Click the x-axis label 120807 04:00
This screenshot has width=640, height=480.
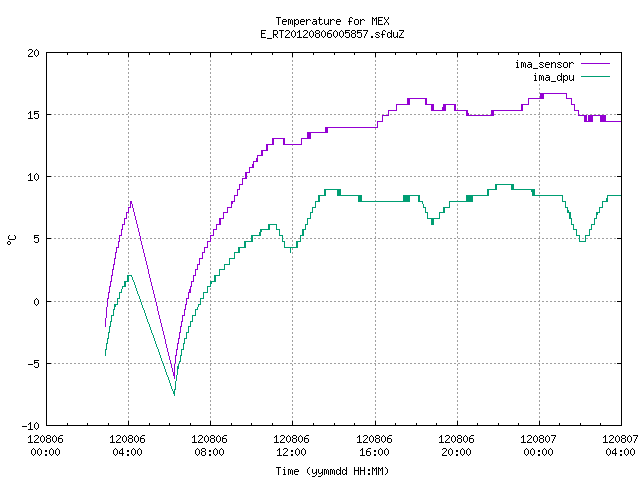pos(620,445)
